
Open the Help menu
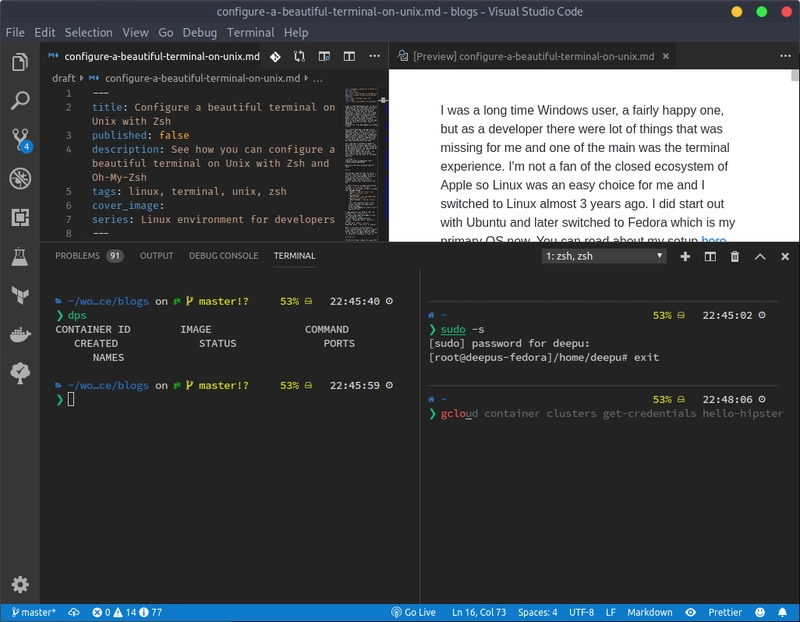pyautogui.click(x=296, y=33)
